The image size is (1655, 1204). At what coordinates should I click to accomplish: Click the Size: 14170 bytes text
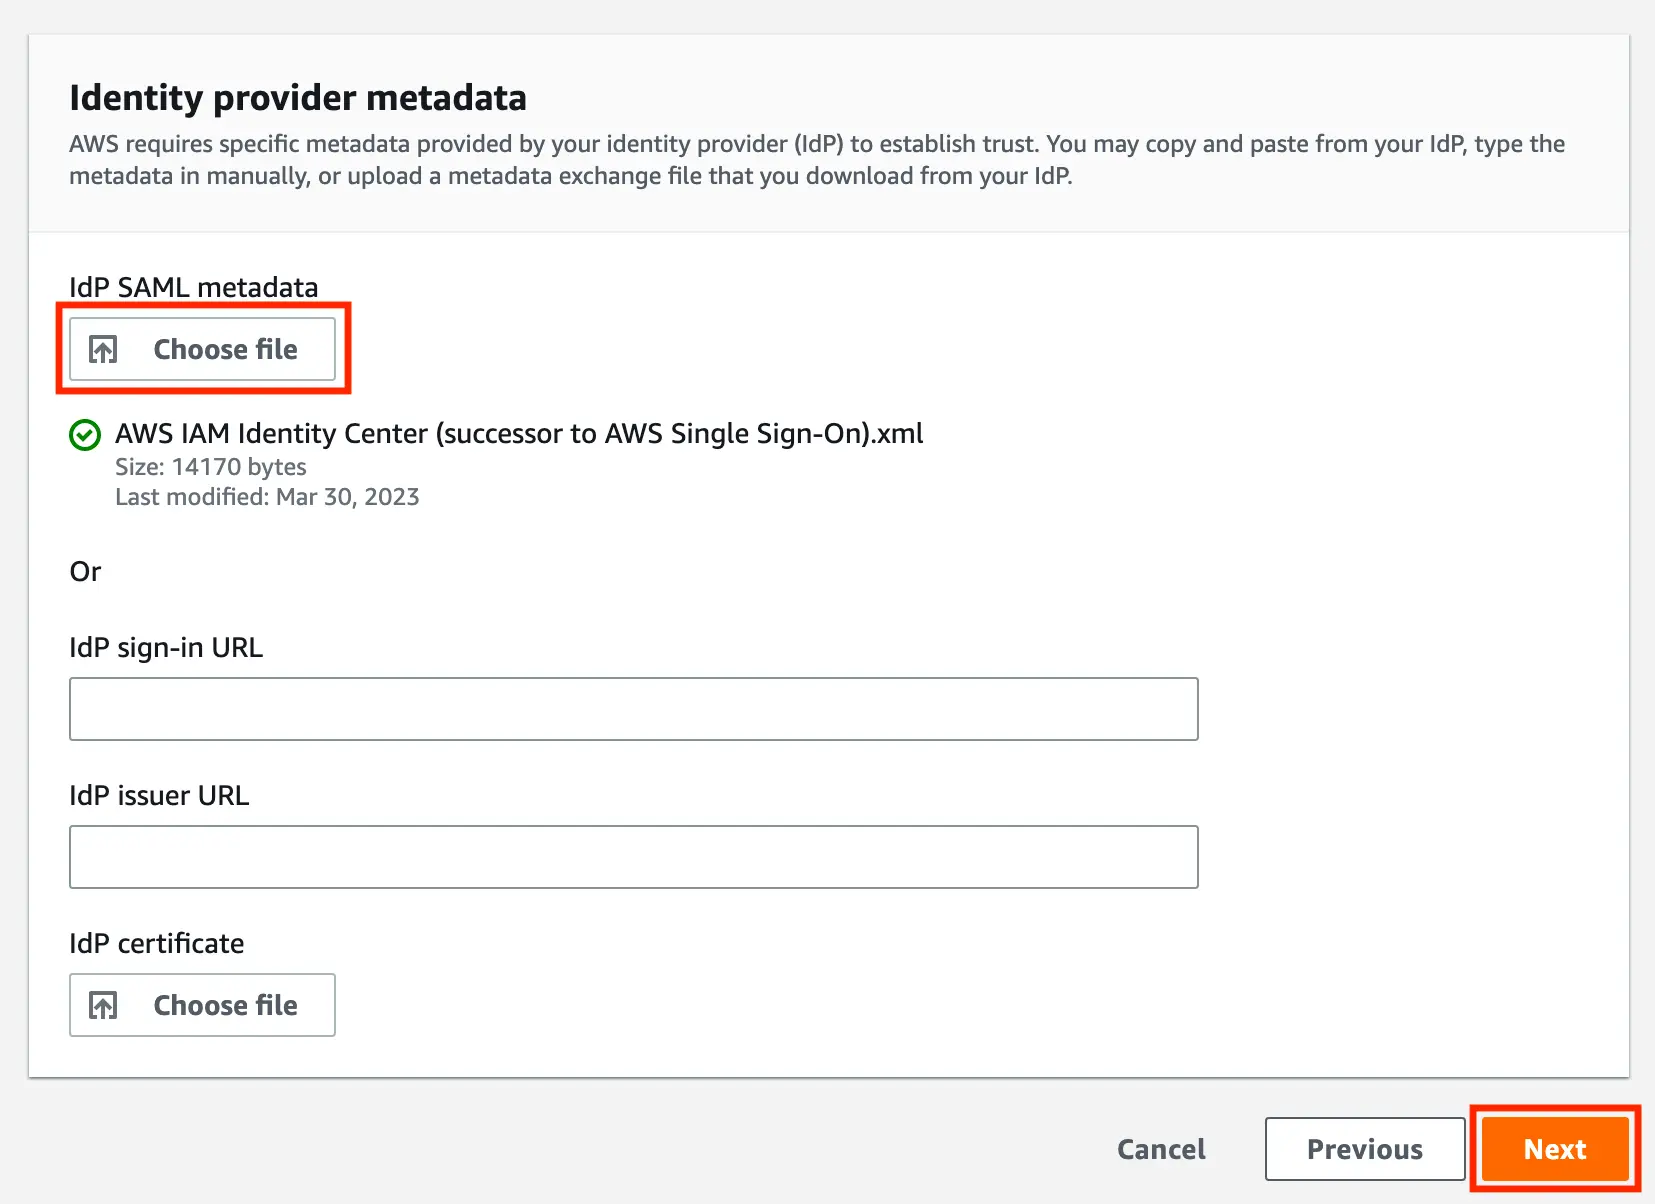point(210,467)
